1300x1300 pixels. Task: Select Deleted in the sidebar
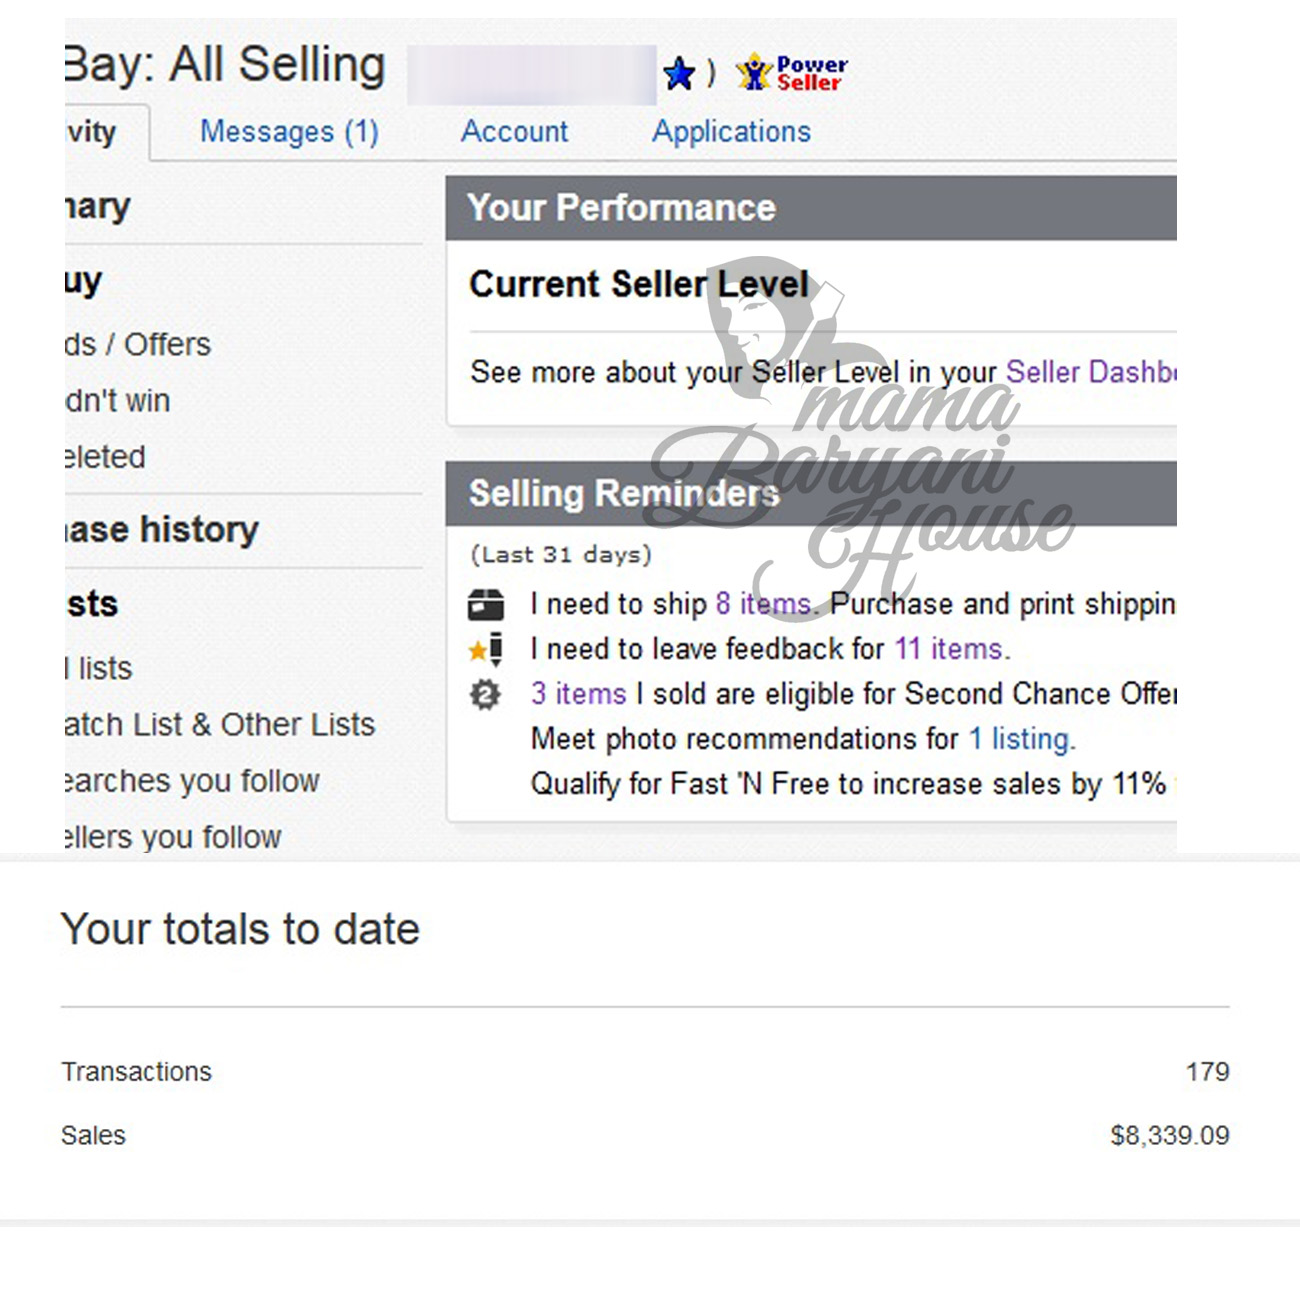coord(105,457)
